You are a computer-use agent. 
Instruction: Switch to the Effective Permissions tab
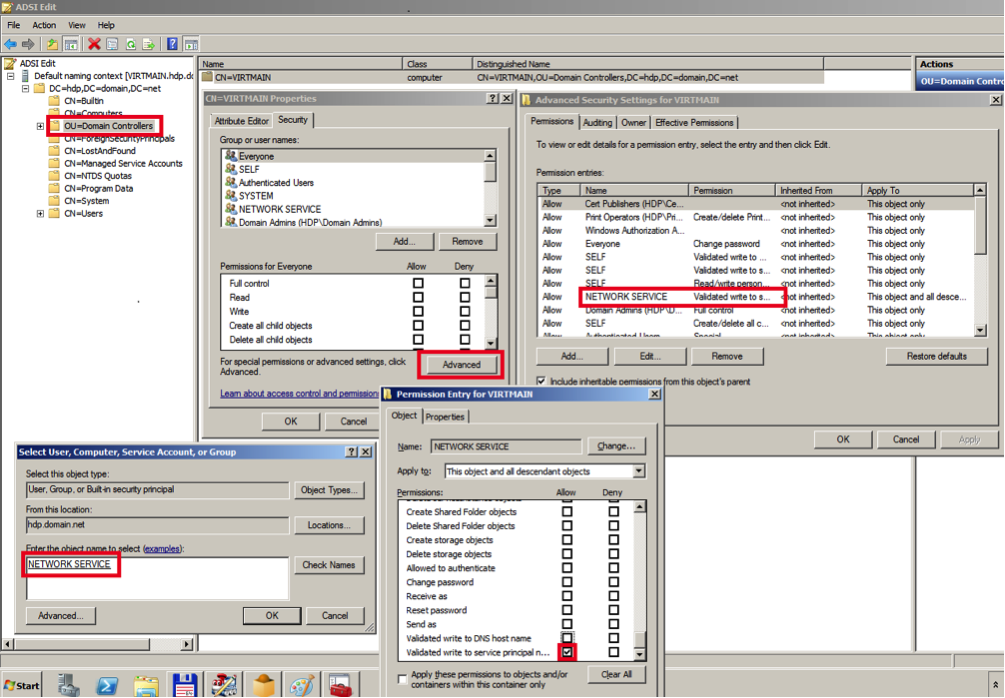[694, 122]
